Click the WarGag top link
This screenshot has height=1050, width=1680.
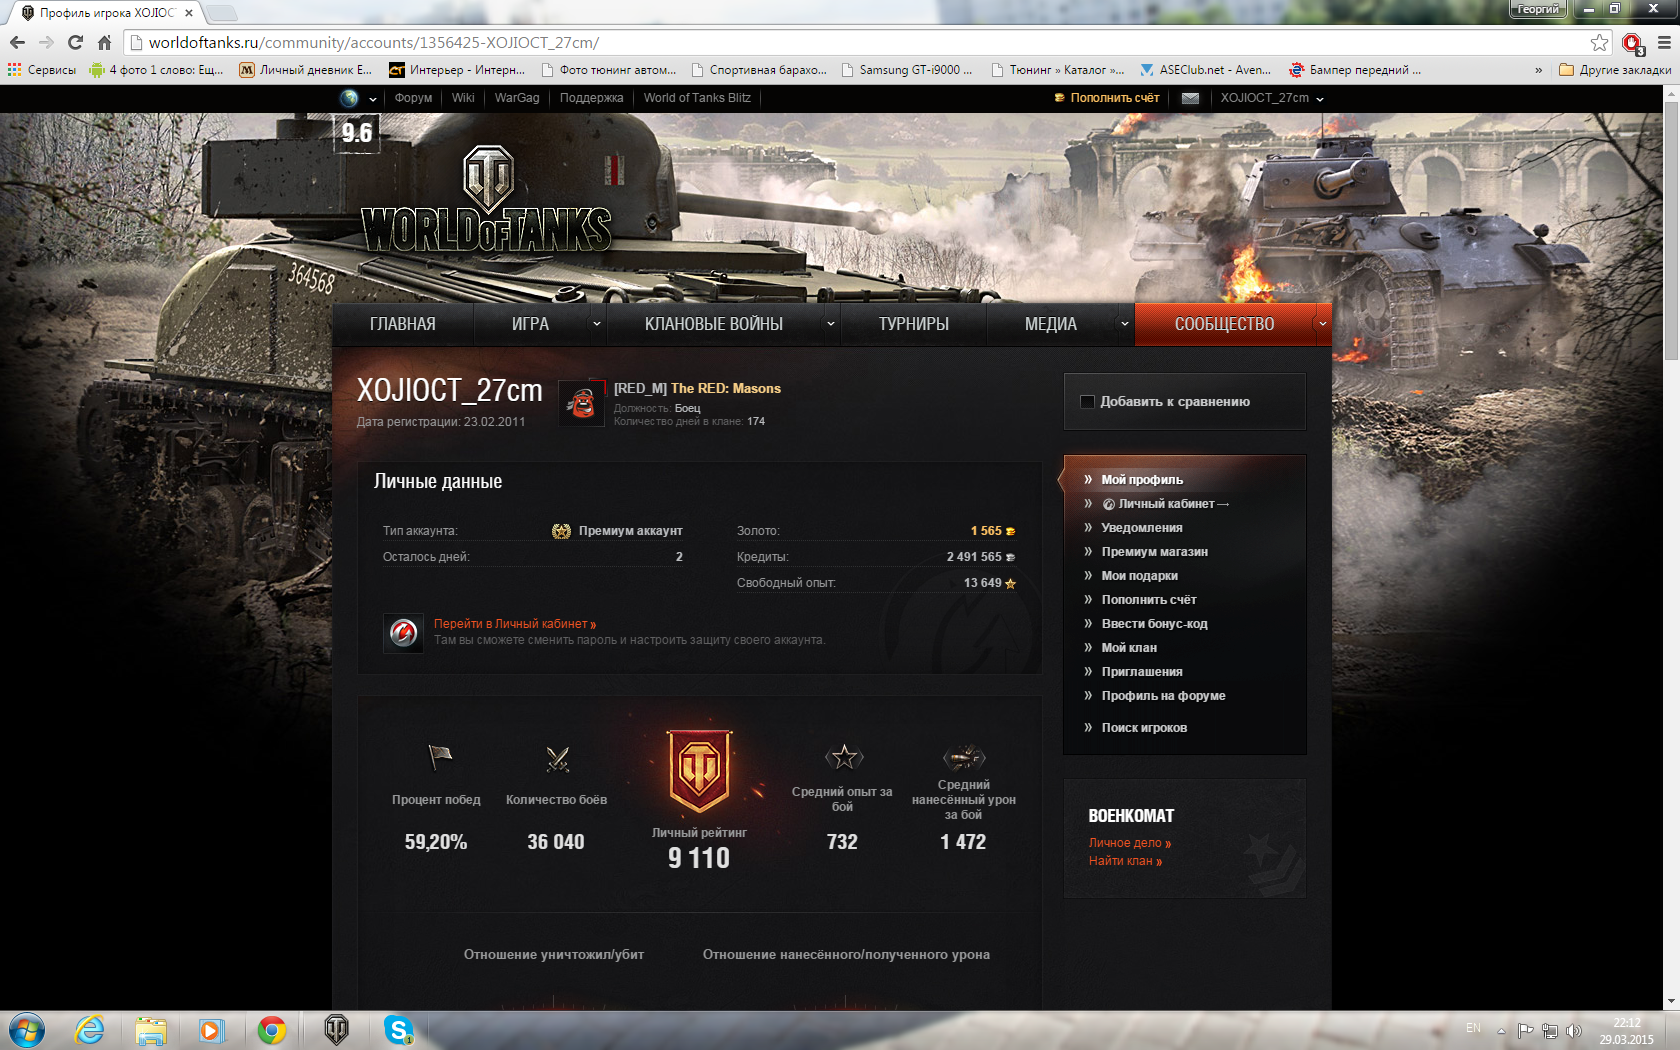click(517, 98)
